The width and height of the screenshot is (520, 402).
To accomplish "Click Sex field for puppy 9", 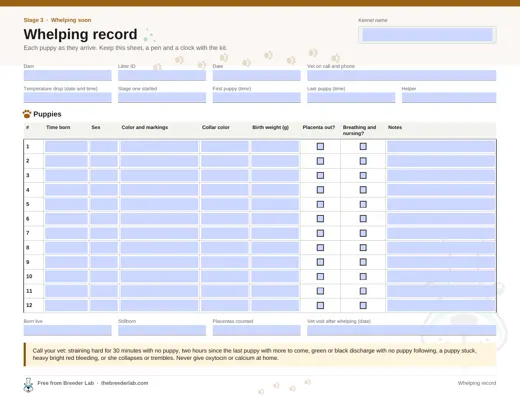I will click(104, 262).
